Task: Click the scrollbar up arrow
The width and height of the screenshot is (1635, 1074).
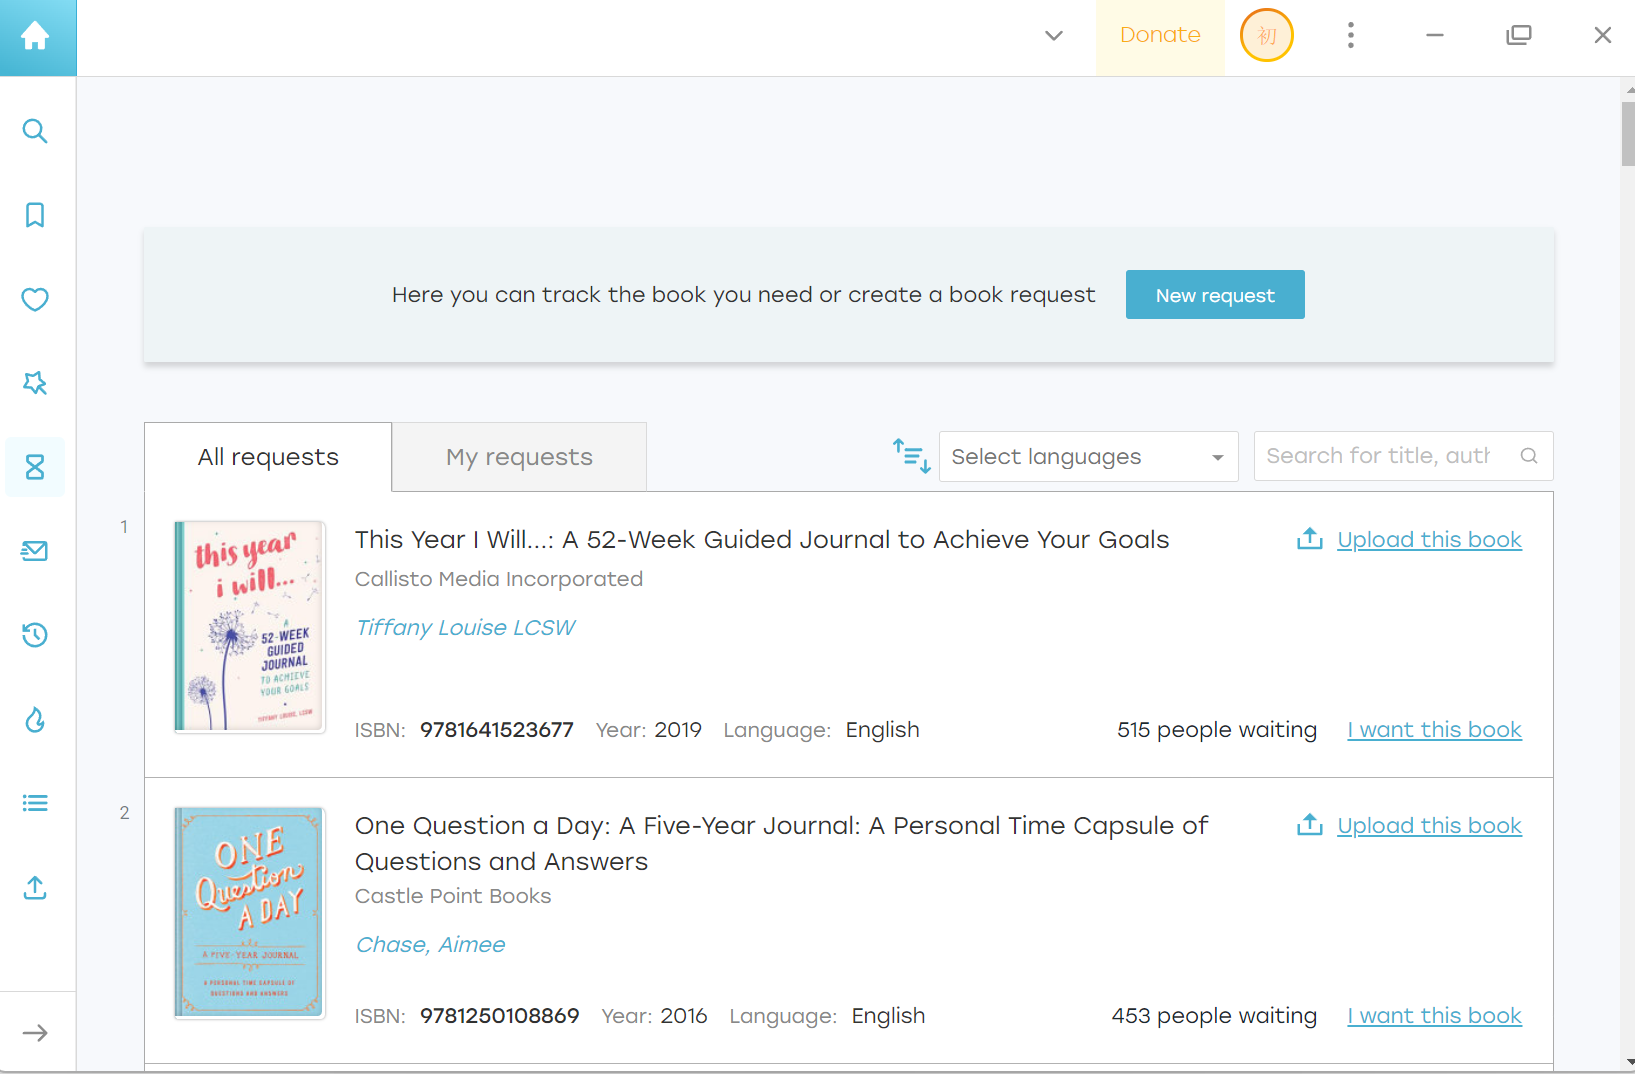Action: [1628, 89]
